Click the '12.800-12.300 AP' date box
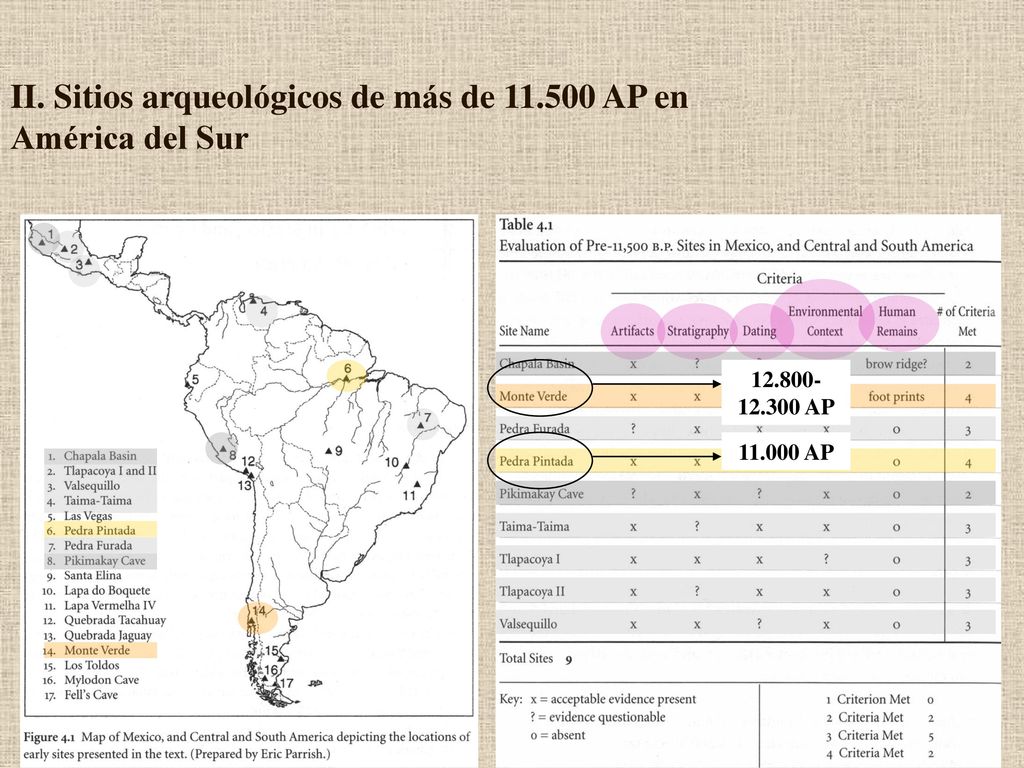The width and height of the screenshot is (1024, 768). (x=786, y=392)
